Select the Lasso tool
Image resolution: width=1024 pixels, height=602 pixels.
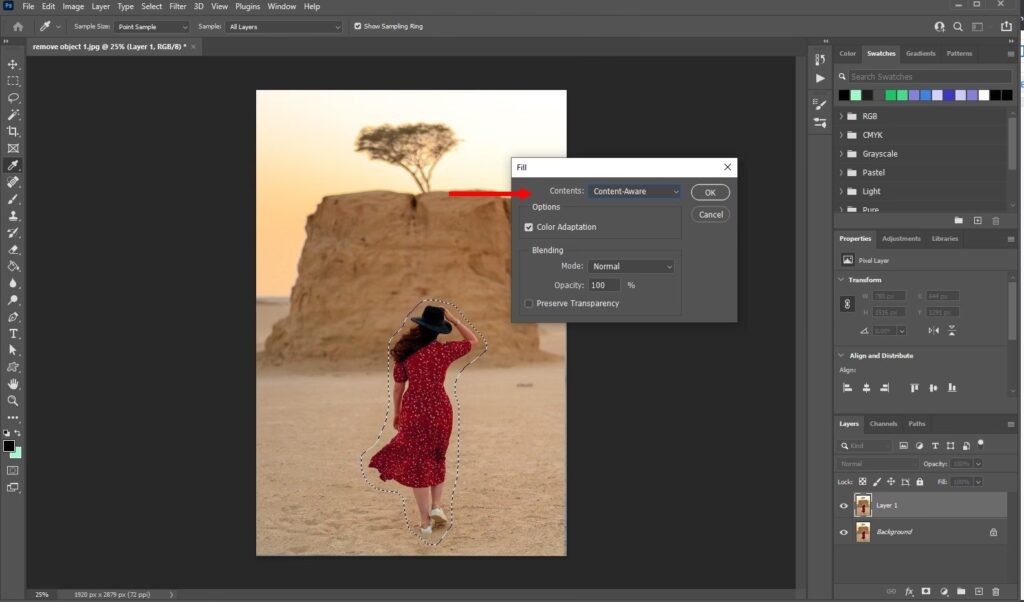point(13,98)
